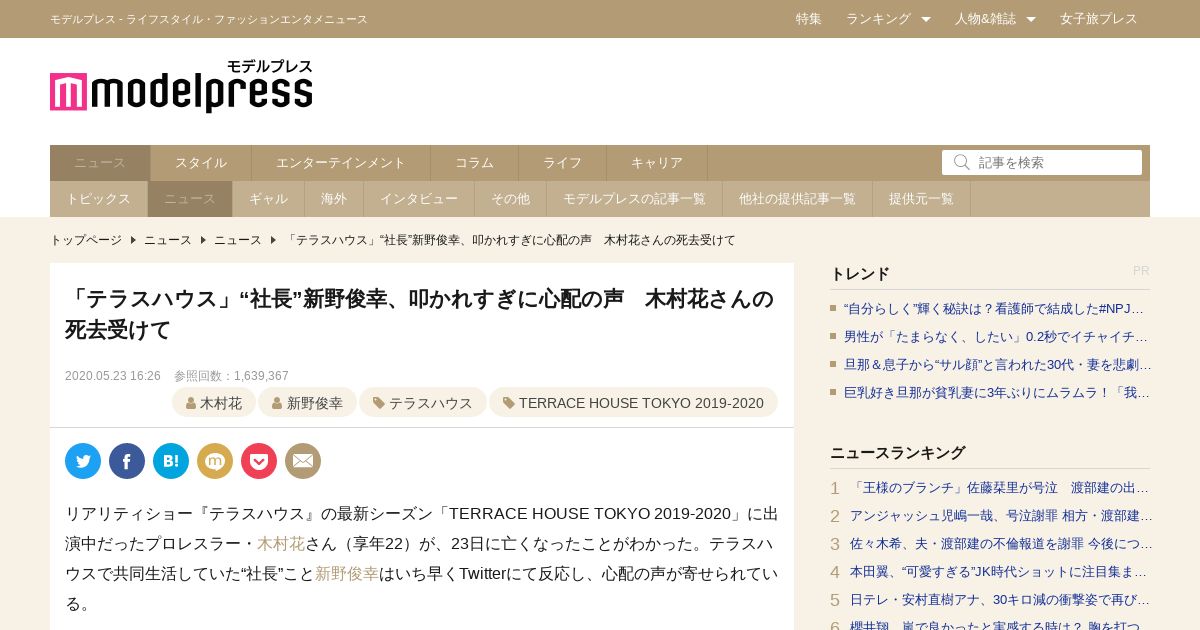Click the ニュースランキング heading

(898, 453)
